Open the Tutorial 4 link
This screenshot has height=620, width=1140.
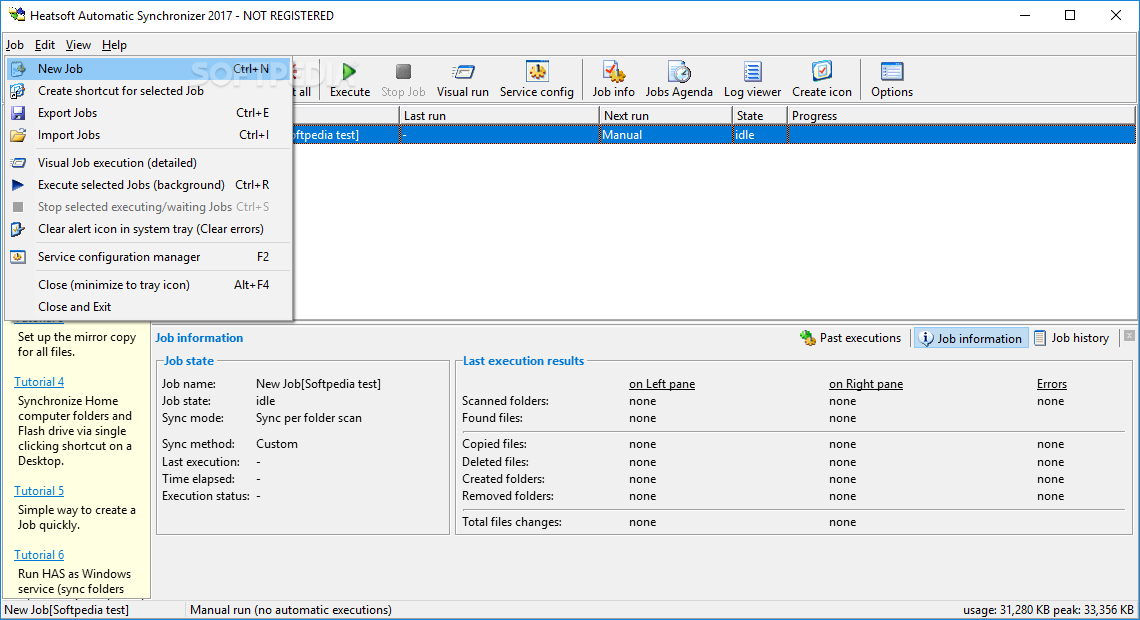[39, 382]
